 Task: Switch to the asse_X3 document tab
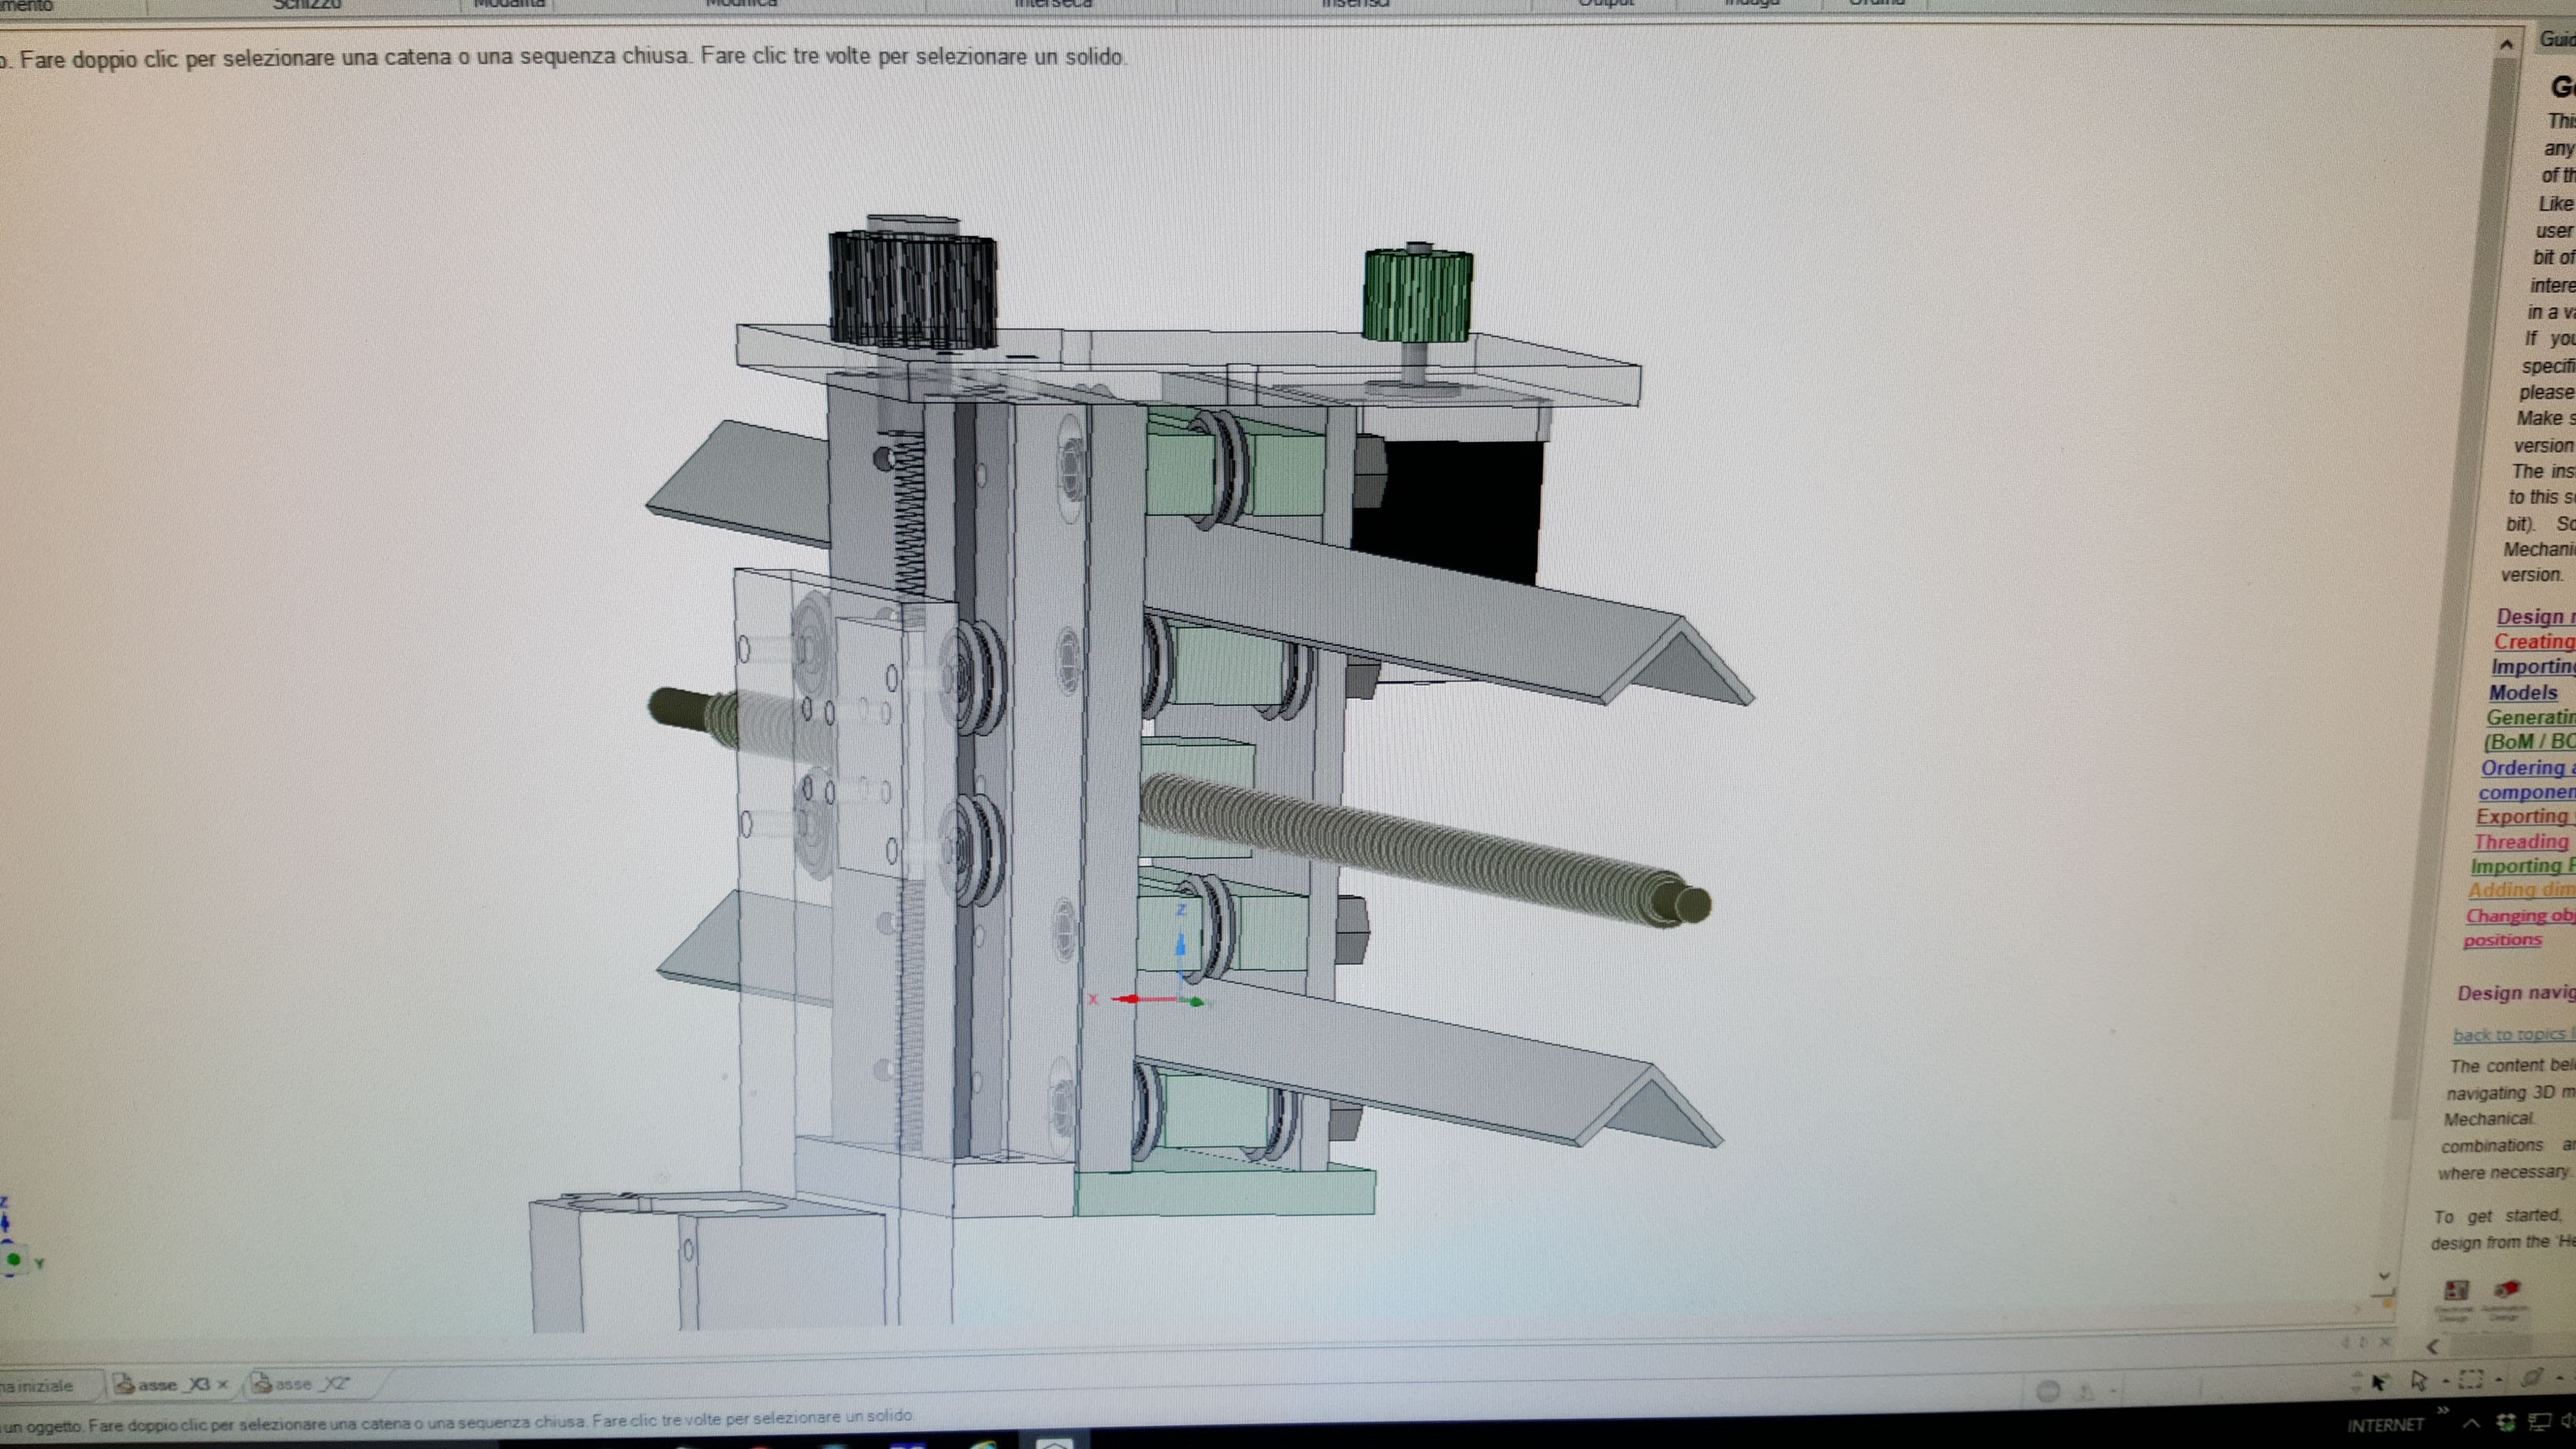click(172, 1385)
